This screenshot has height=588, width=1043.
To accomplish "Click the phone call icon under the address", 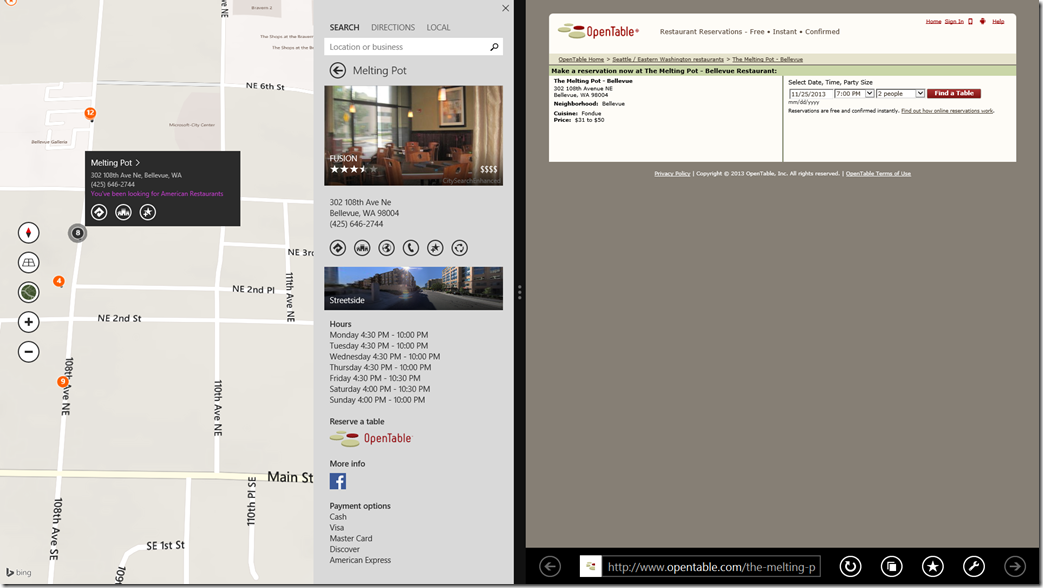I will click(411, 248).
